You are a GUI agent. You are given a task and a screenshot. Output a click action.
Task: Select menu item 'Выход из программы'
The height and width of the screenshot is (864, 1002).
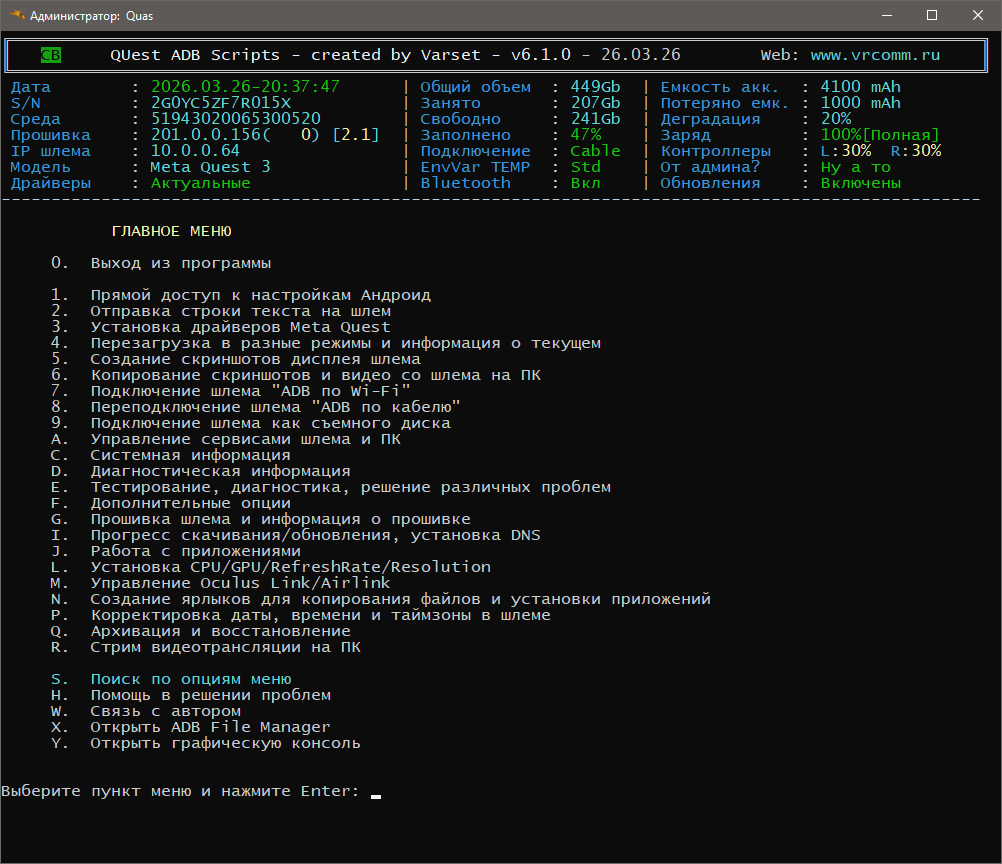click(181, 263)
